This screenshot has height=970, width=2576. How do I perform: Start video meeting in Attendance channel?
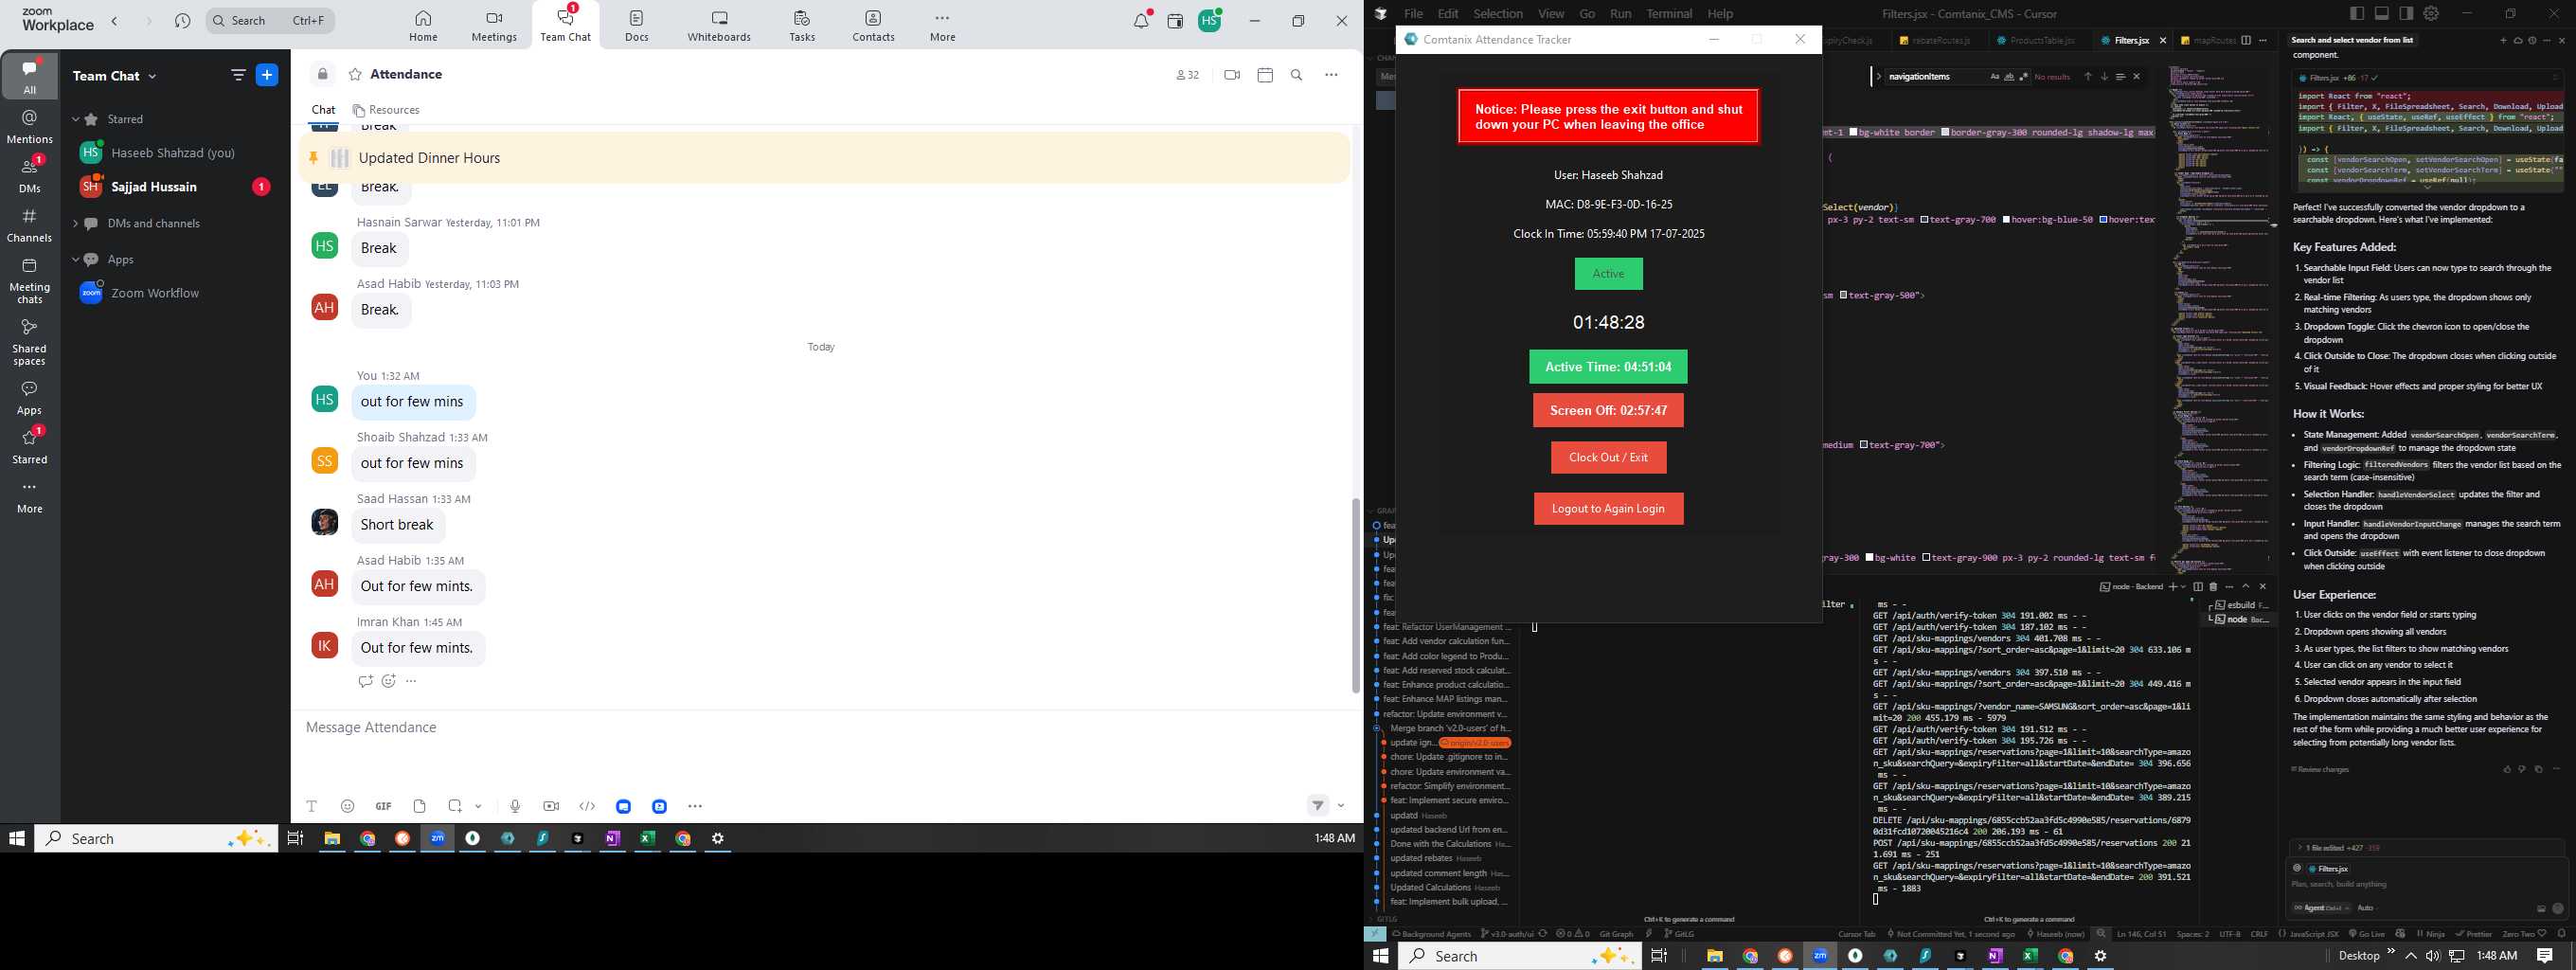1232,75
